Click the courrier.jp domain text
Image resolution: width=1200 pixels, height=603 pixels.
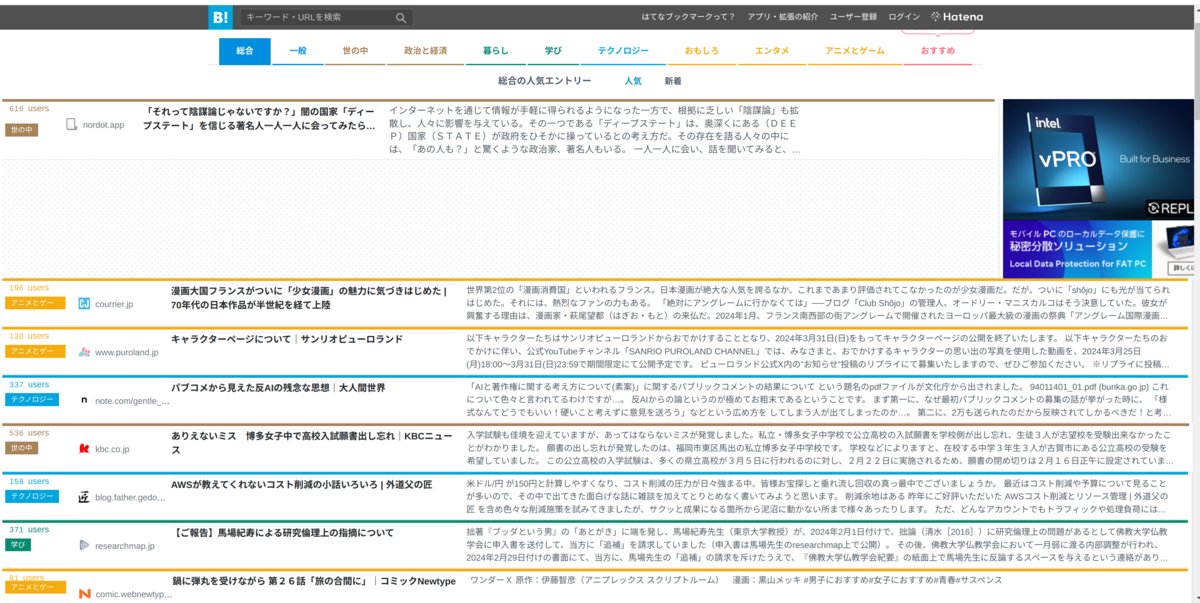pos(114,304)
